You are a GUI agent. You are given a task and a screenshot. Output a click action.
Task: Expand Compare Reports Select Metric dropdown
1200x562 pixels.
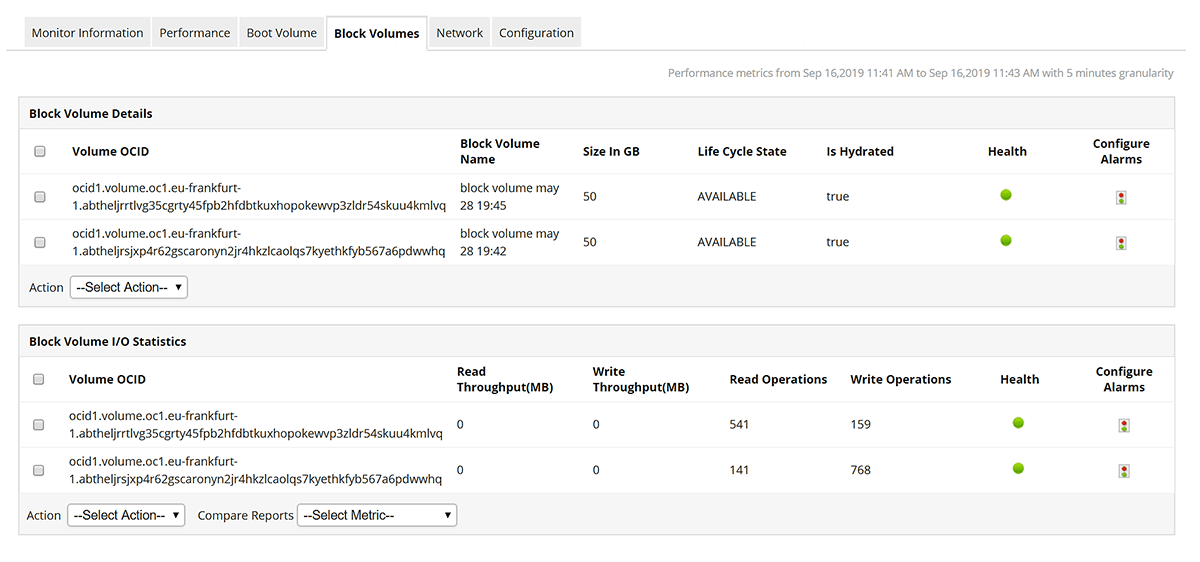tap(377, 516)
